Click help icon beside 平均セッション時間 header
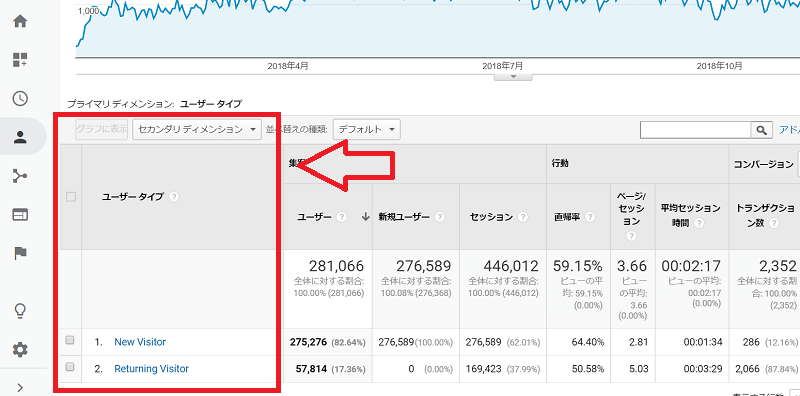800x396 pixels. point(699,223)
